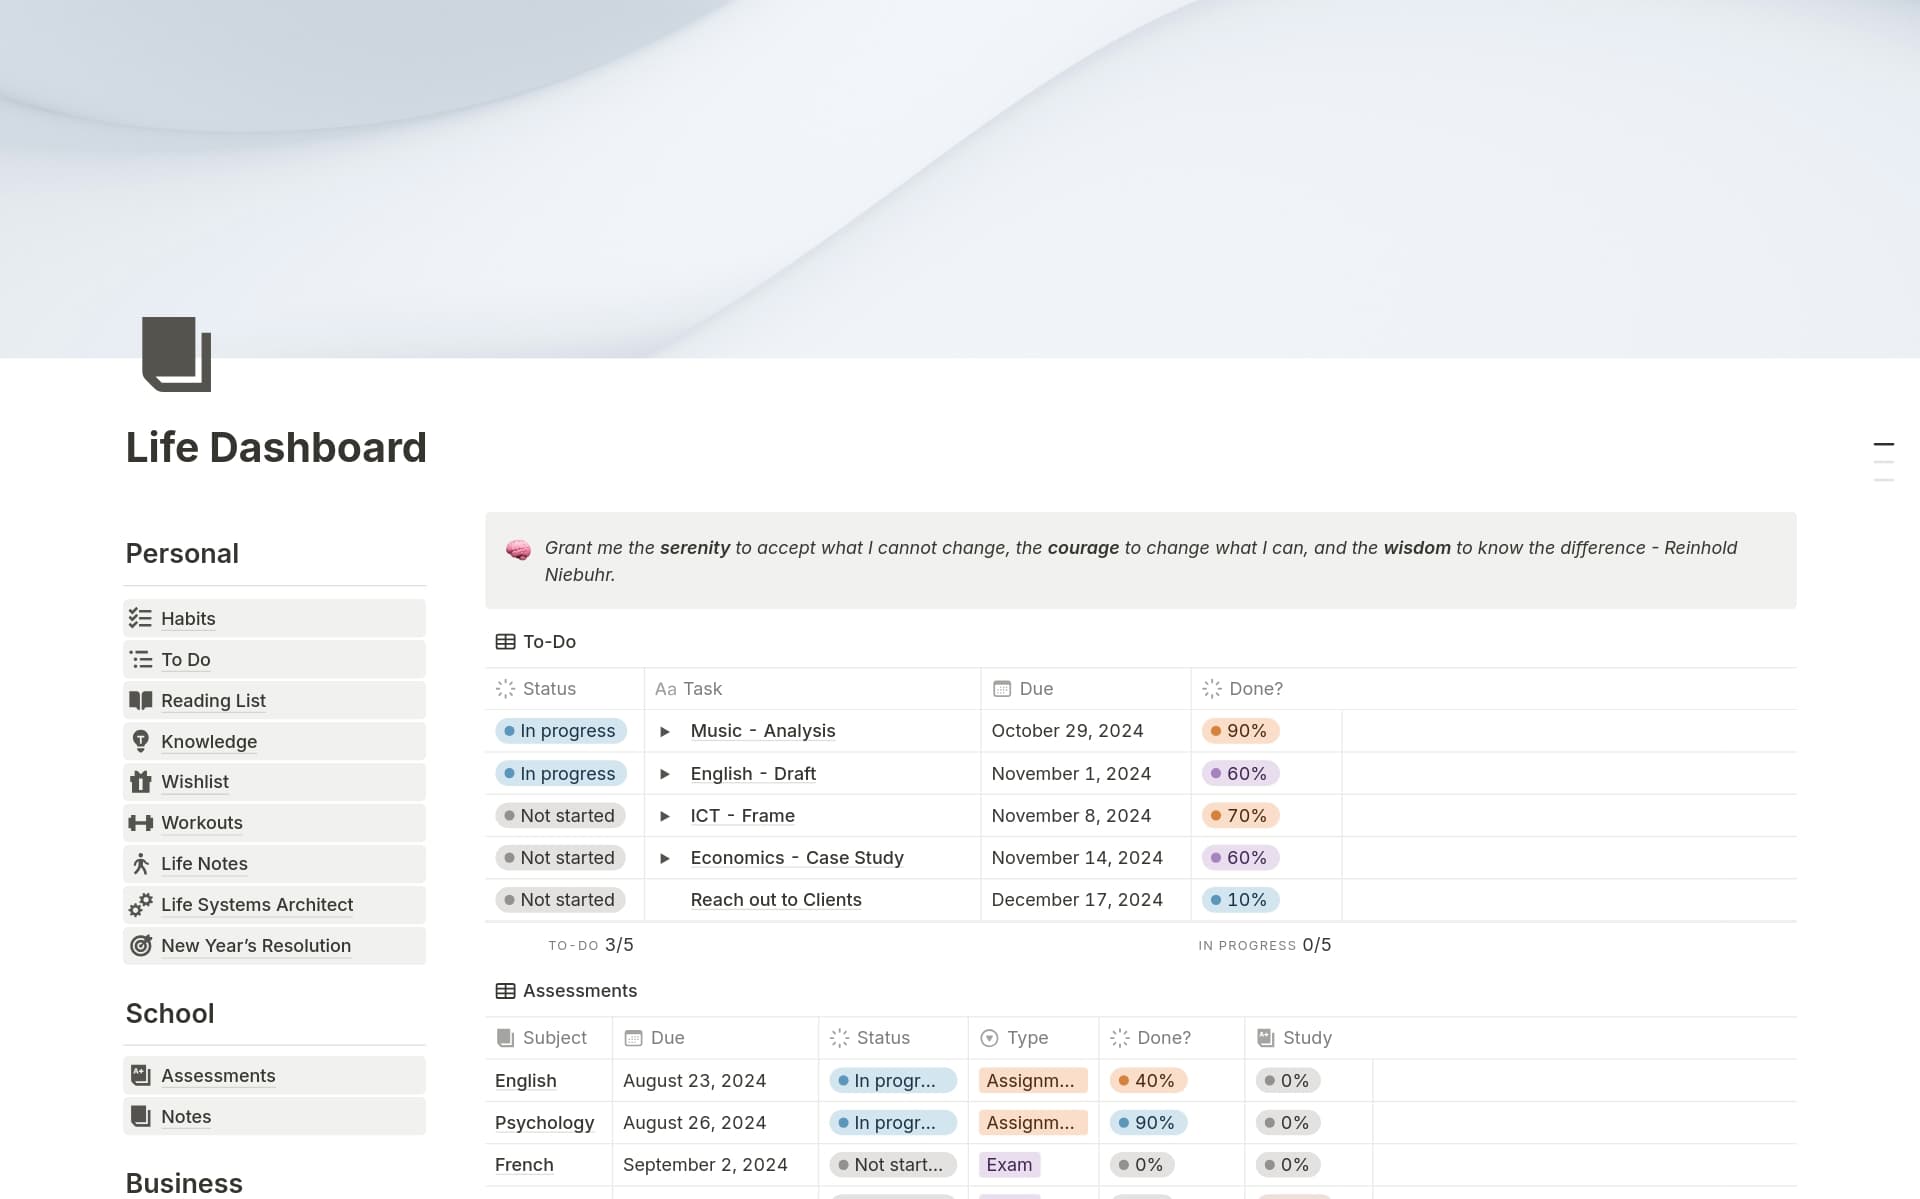
Task: Click the brain emoji in the quote callout
Action: pos(518,549)
